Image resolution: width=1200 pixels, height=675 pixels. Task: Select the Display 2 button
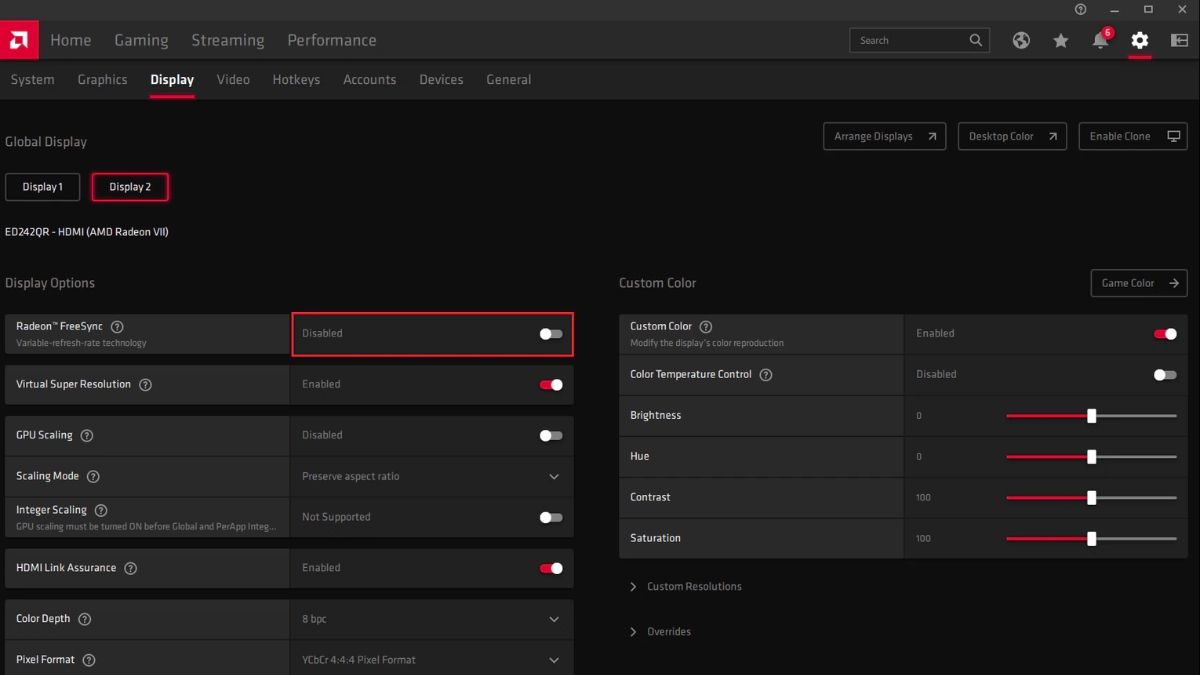click(x=130, y=187)
